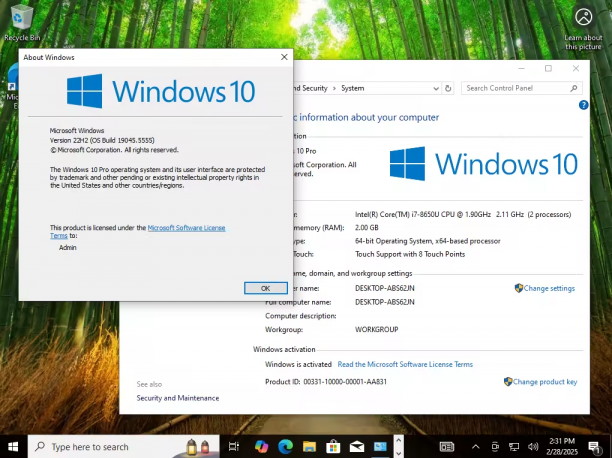The image size is (612, 458).
Task: Open Security and Maintenance under See also
Action: coord(178,398)
